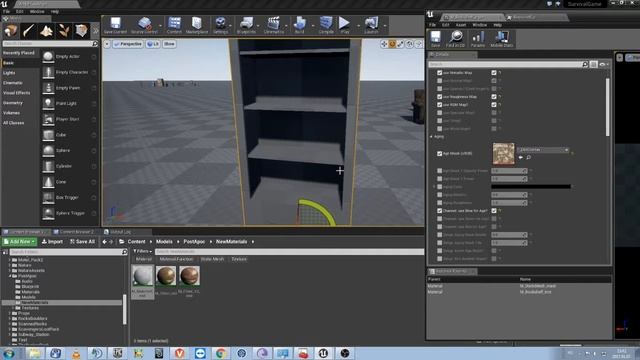Open the Settings toolbar button
This screenshot has height=360, width=640.
[220, 25]
